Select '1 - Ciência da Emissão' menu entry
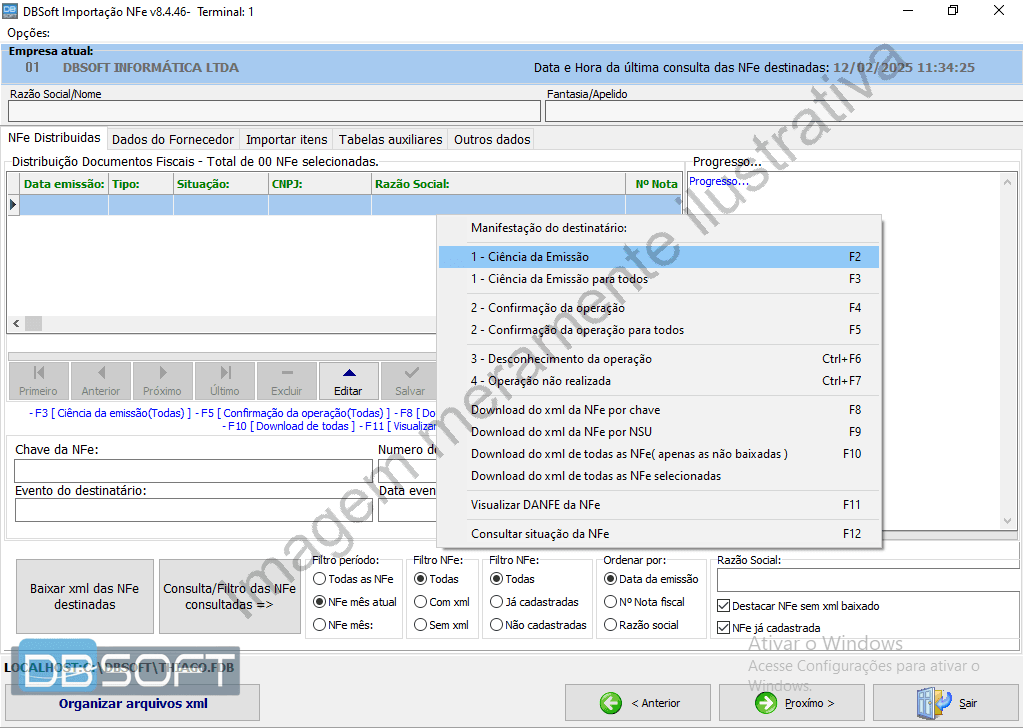The height and width of the screenshot is (728, 1023). pos(530,257)
